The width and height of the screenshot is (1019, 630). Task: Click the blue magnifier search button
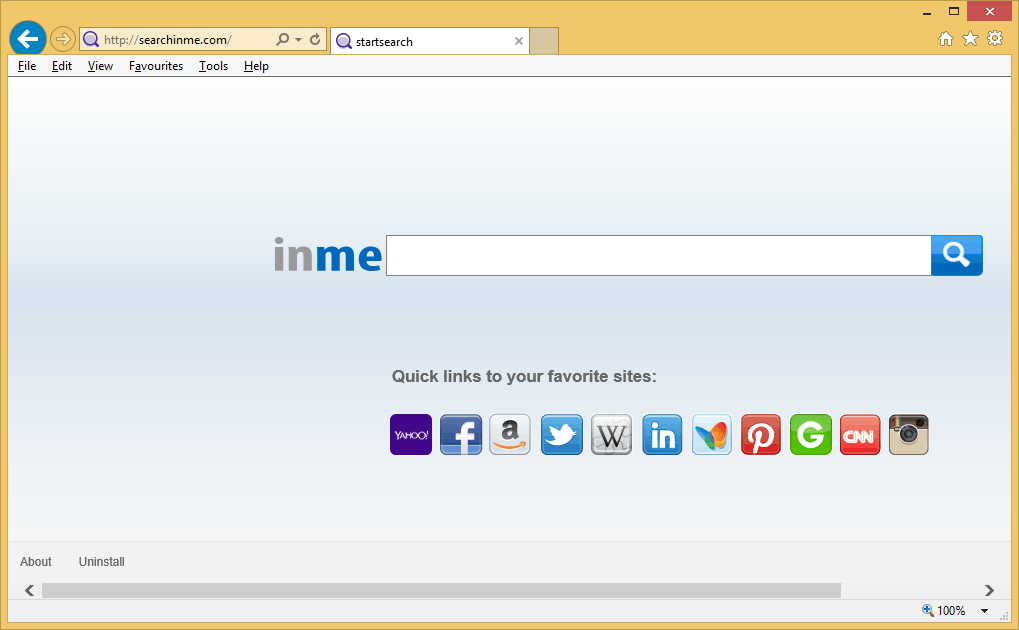[x=957, y=256]
